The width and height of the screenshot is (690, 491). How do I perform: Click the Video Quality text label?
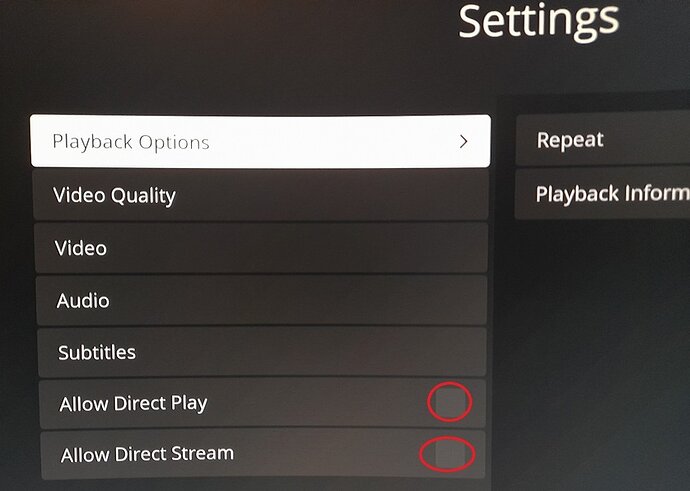pyautogui.click(x=114, y=196)
